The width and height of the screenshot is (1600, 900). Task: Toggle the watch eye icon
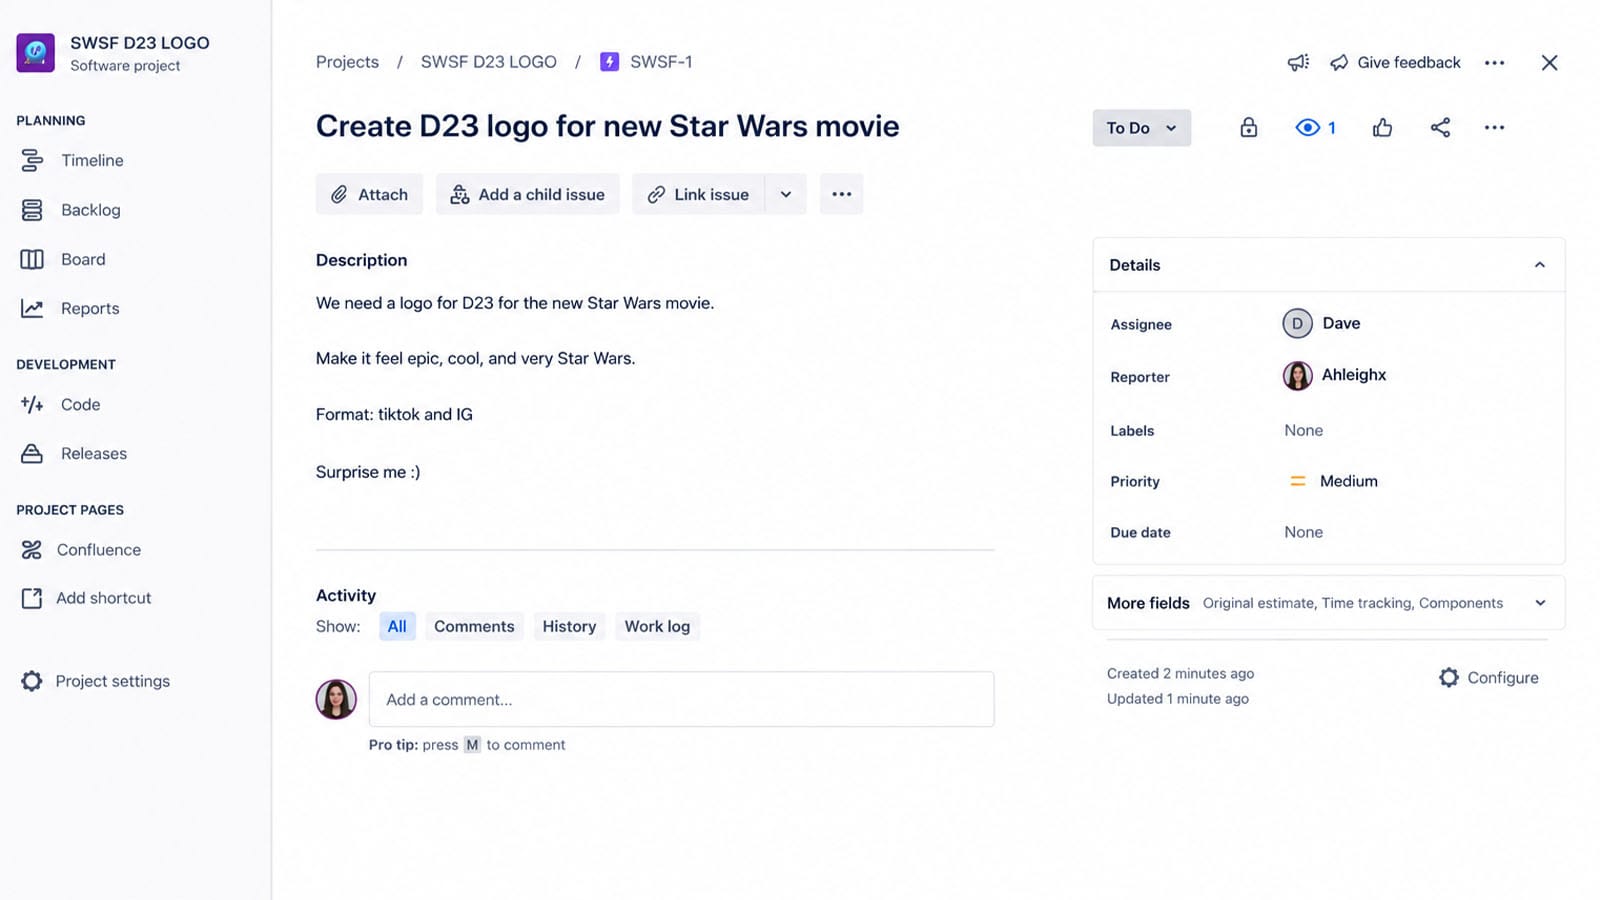(1307, 128)
